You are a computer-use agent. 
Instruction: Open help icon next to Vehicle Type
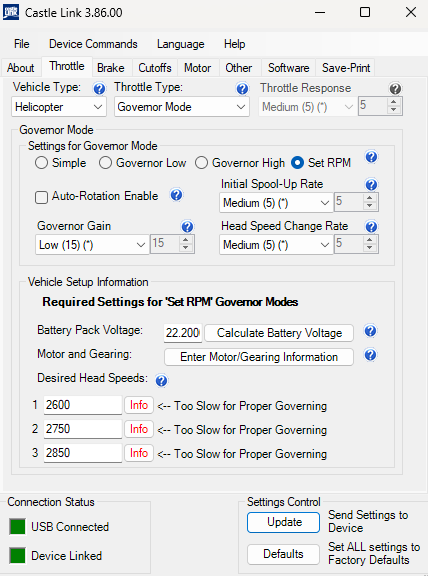[99, 89]
